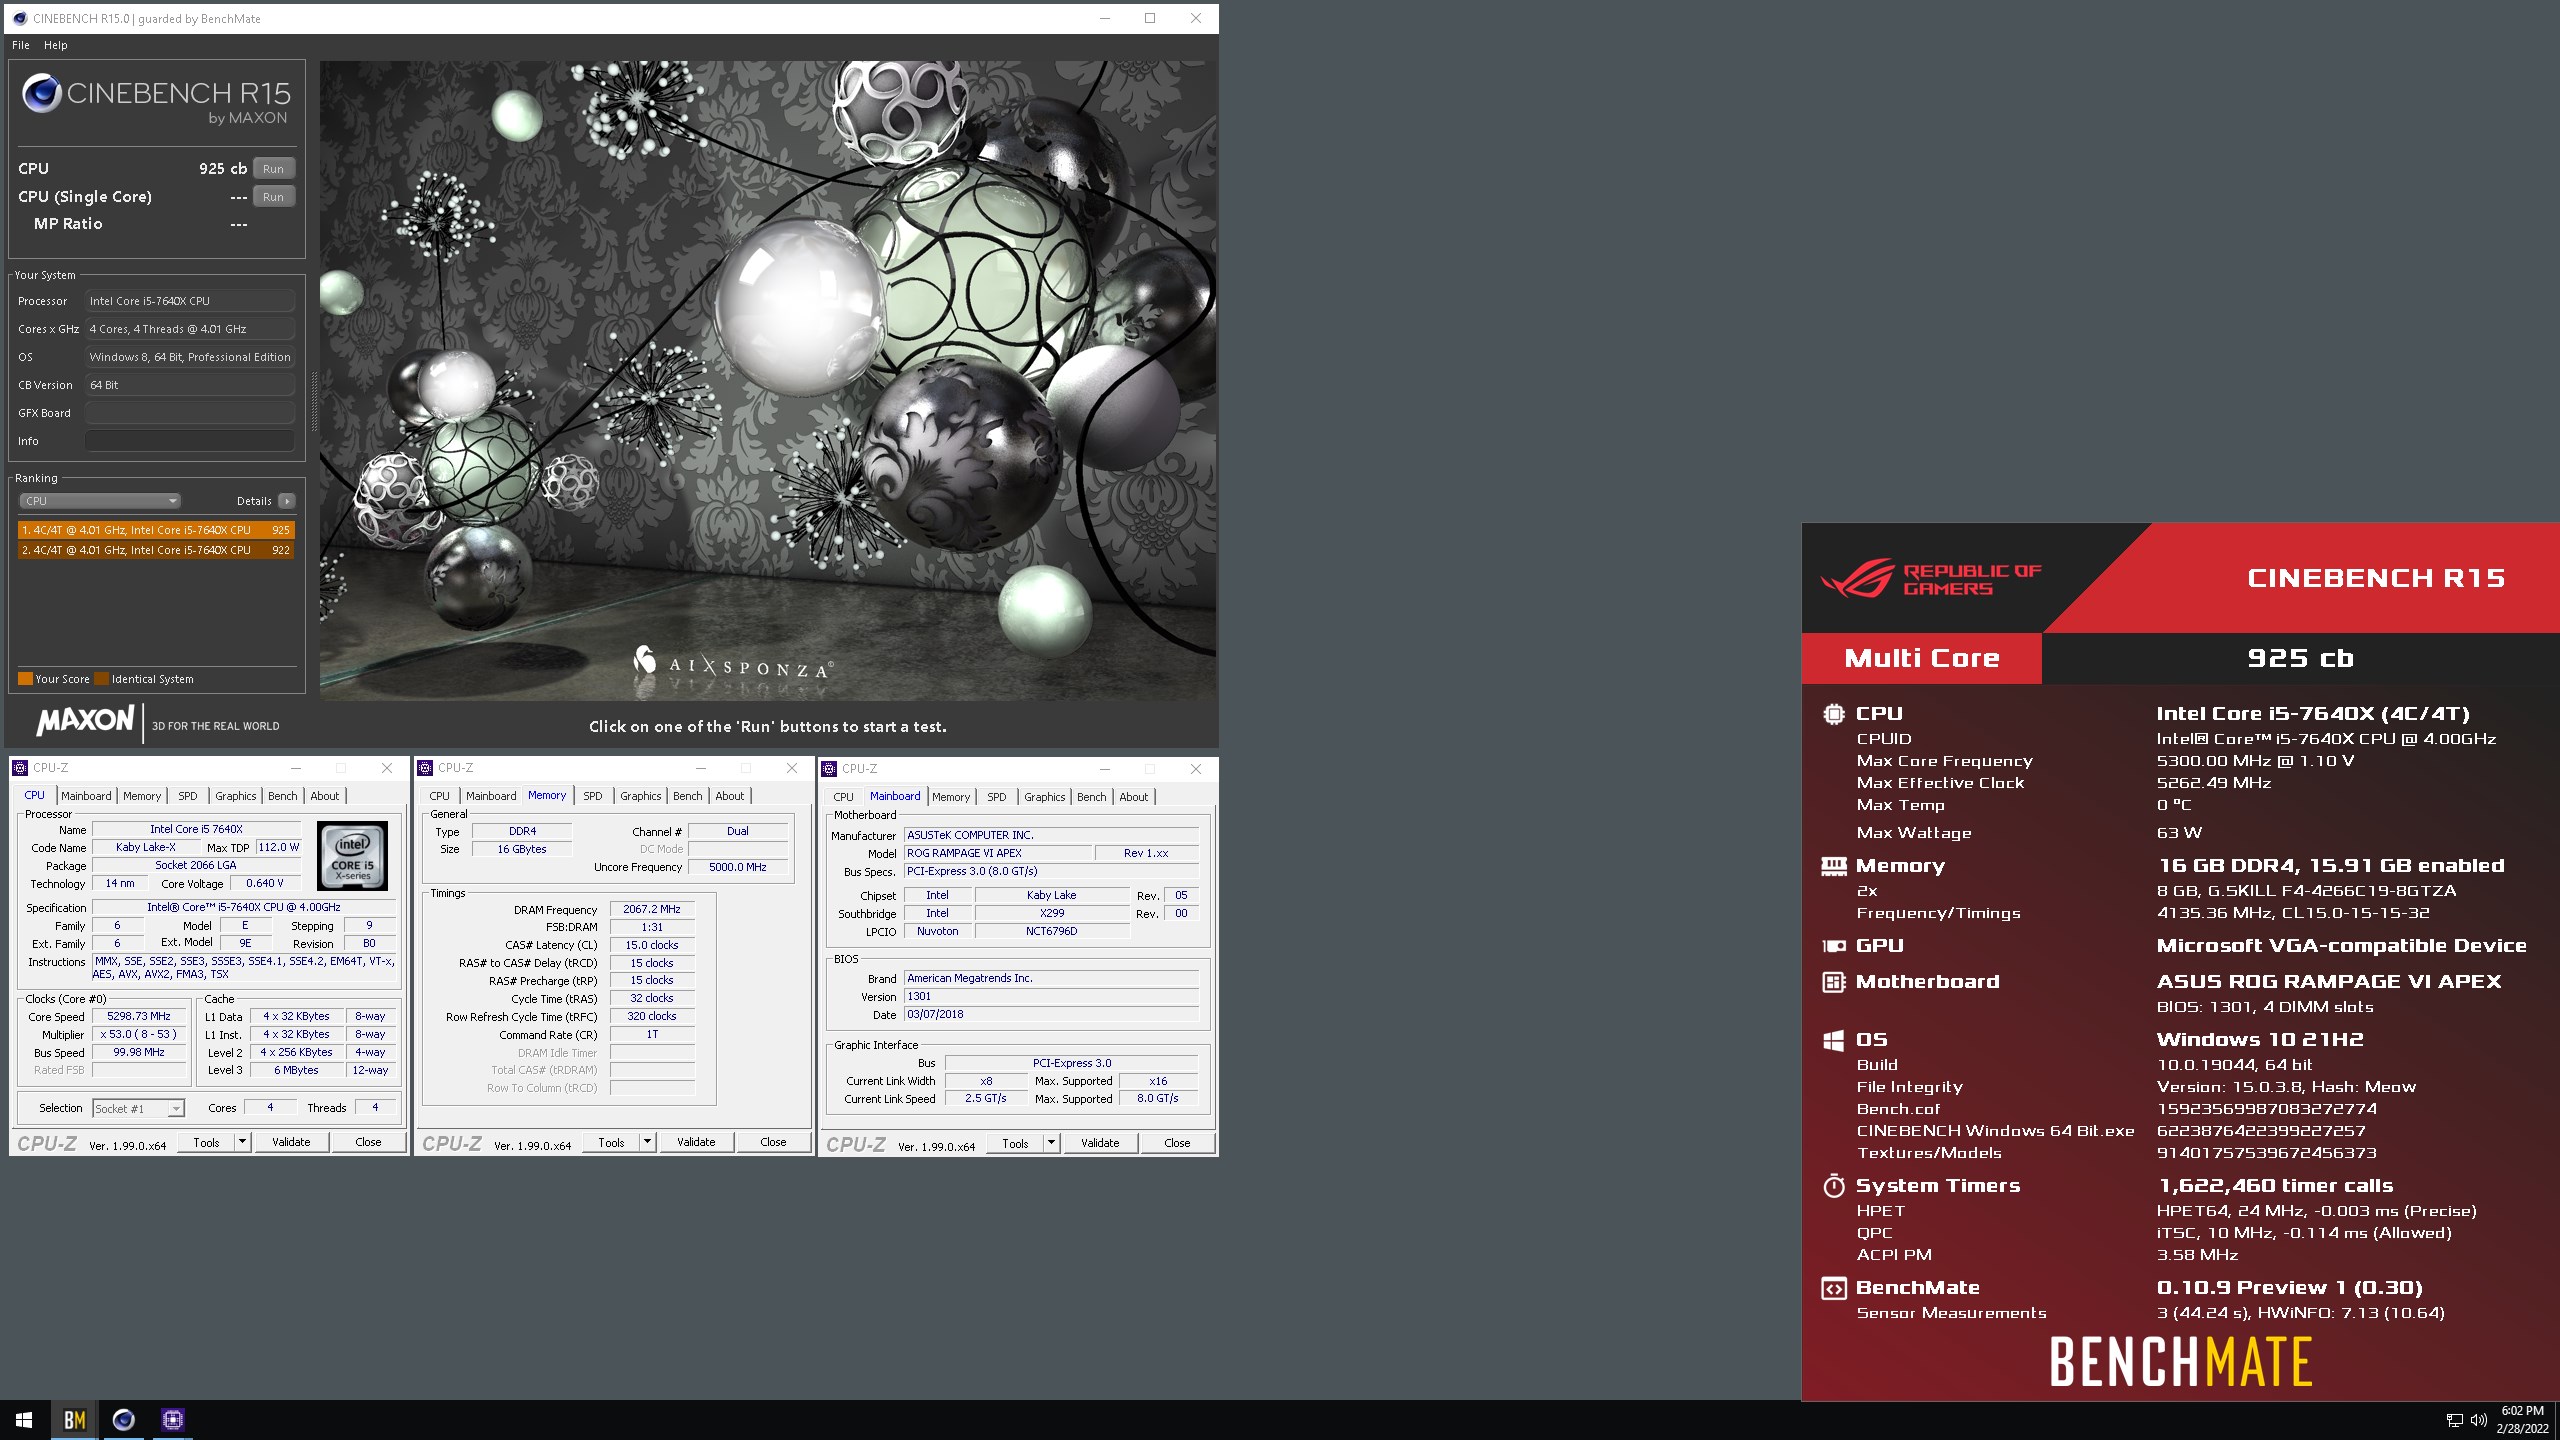Click the Details label in Ranking
The width and height of the screenshot is (2560, 1440).
pos(254,501)
